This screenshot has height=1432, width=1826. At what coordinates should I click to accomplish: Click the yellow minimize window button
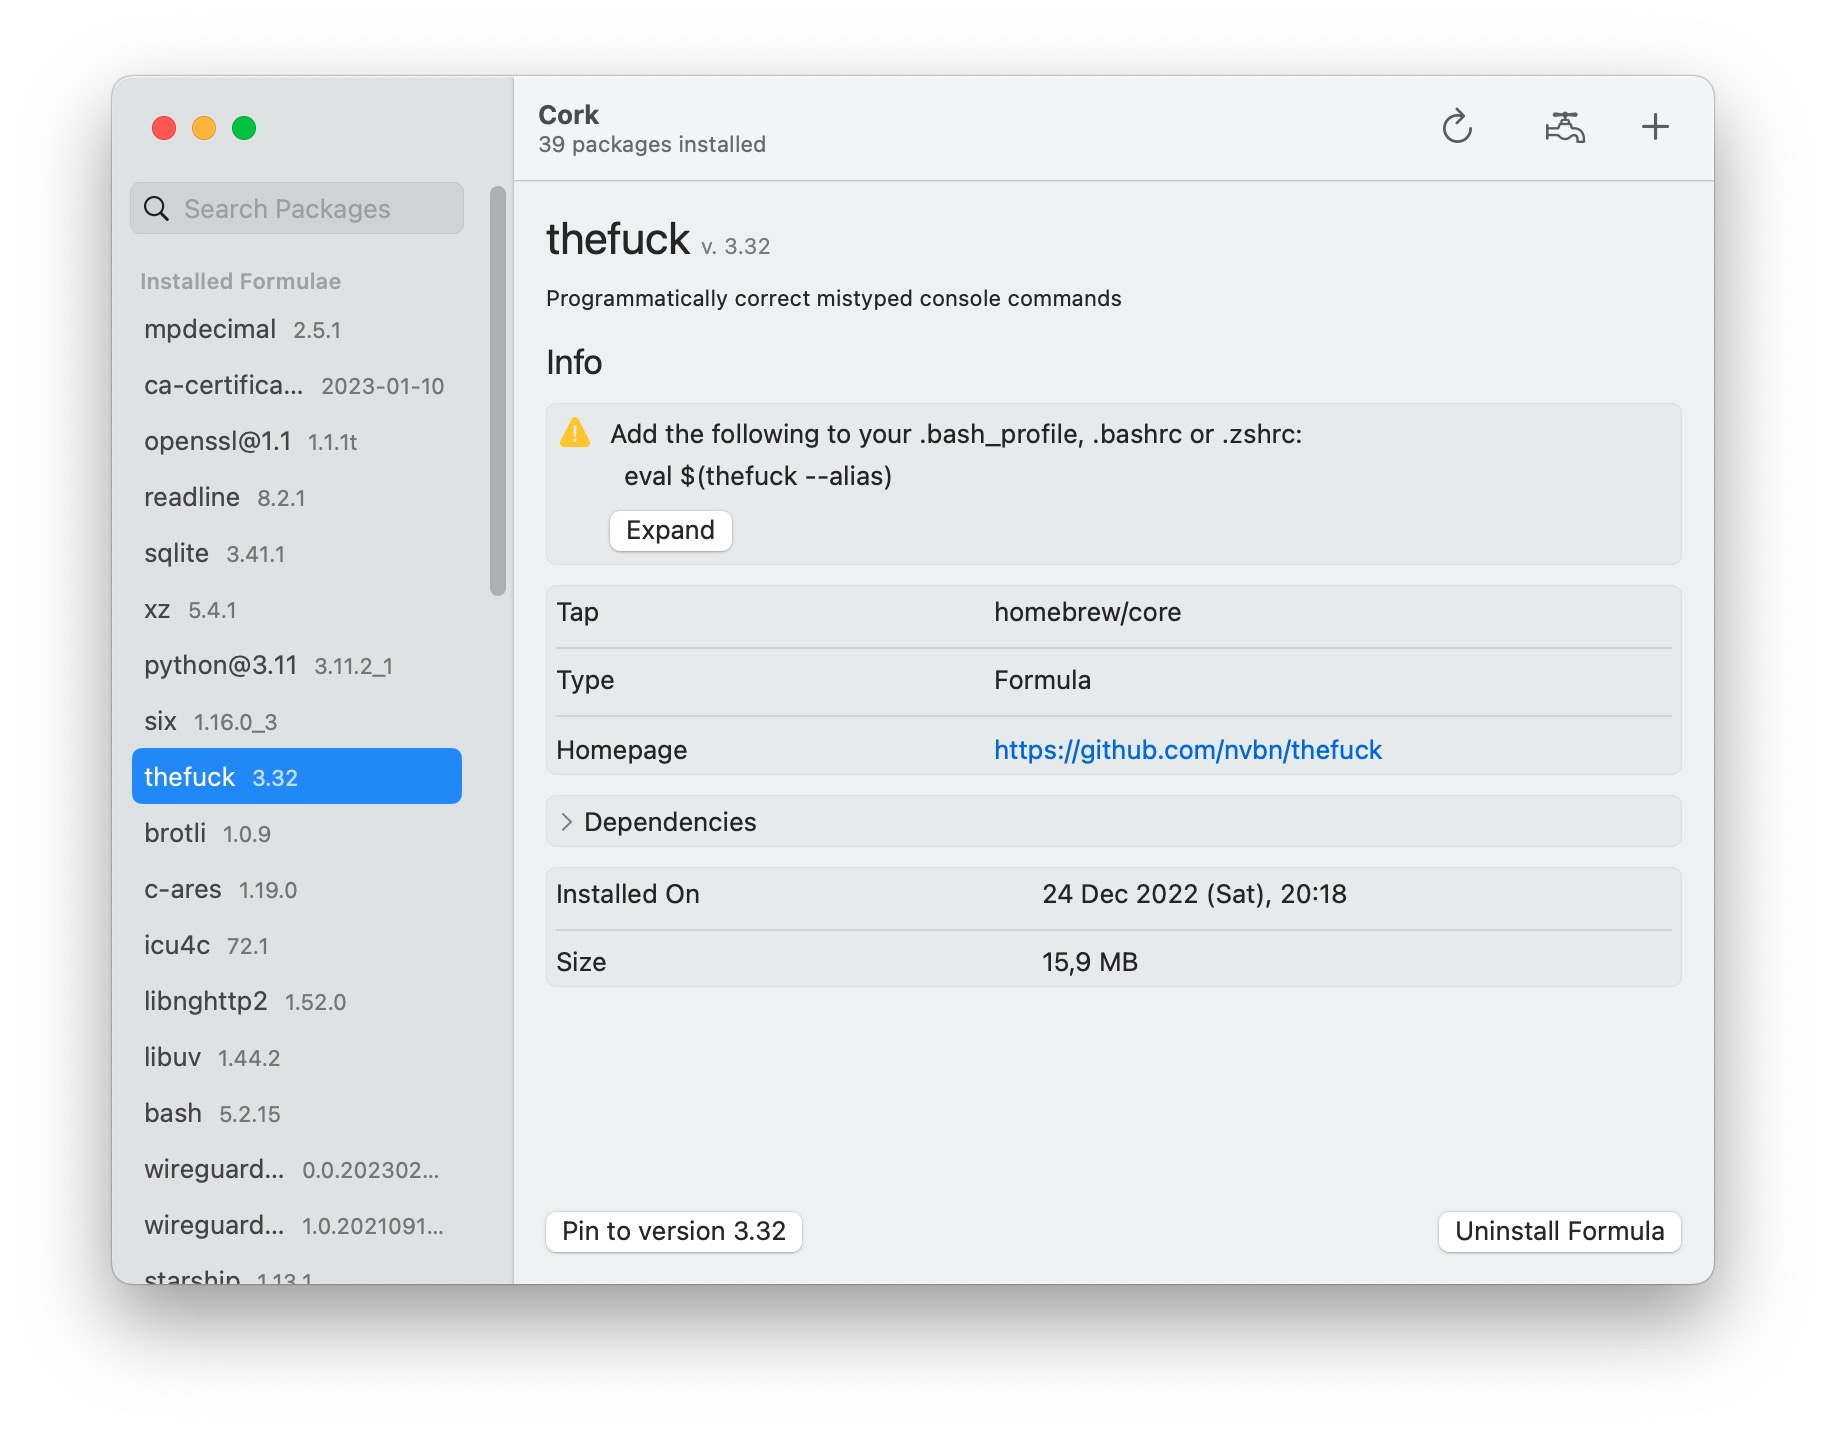pyautogui.click(x=204, y=128)
